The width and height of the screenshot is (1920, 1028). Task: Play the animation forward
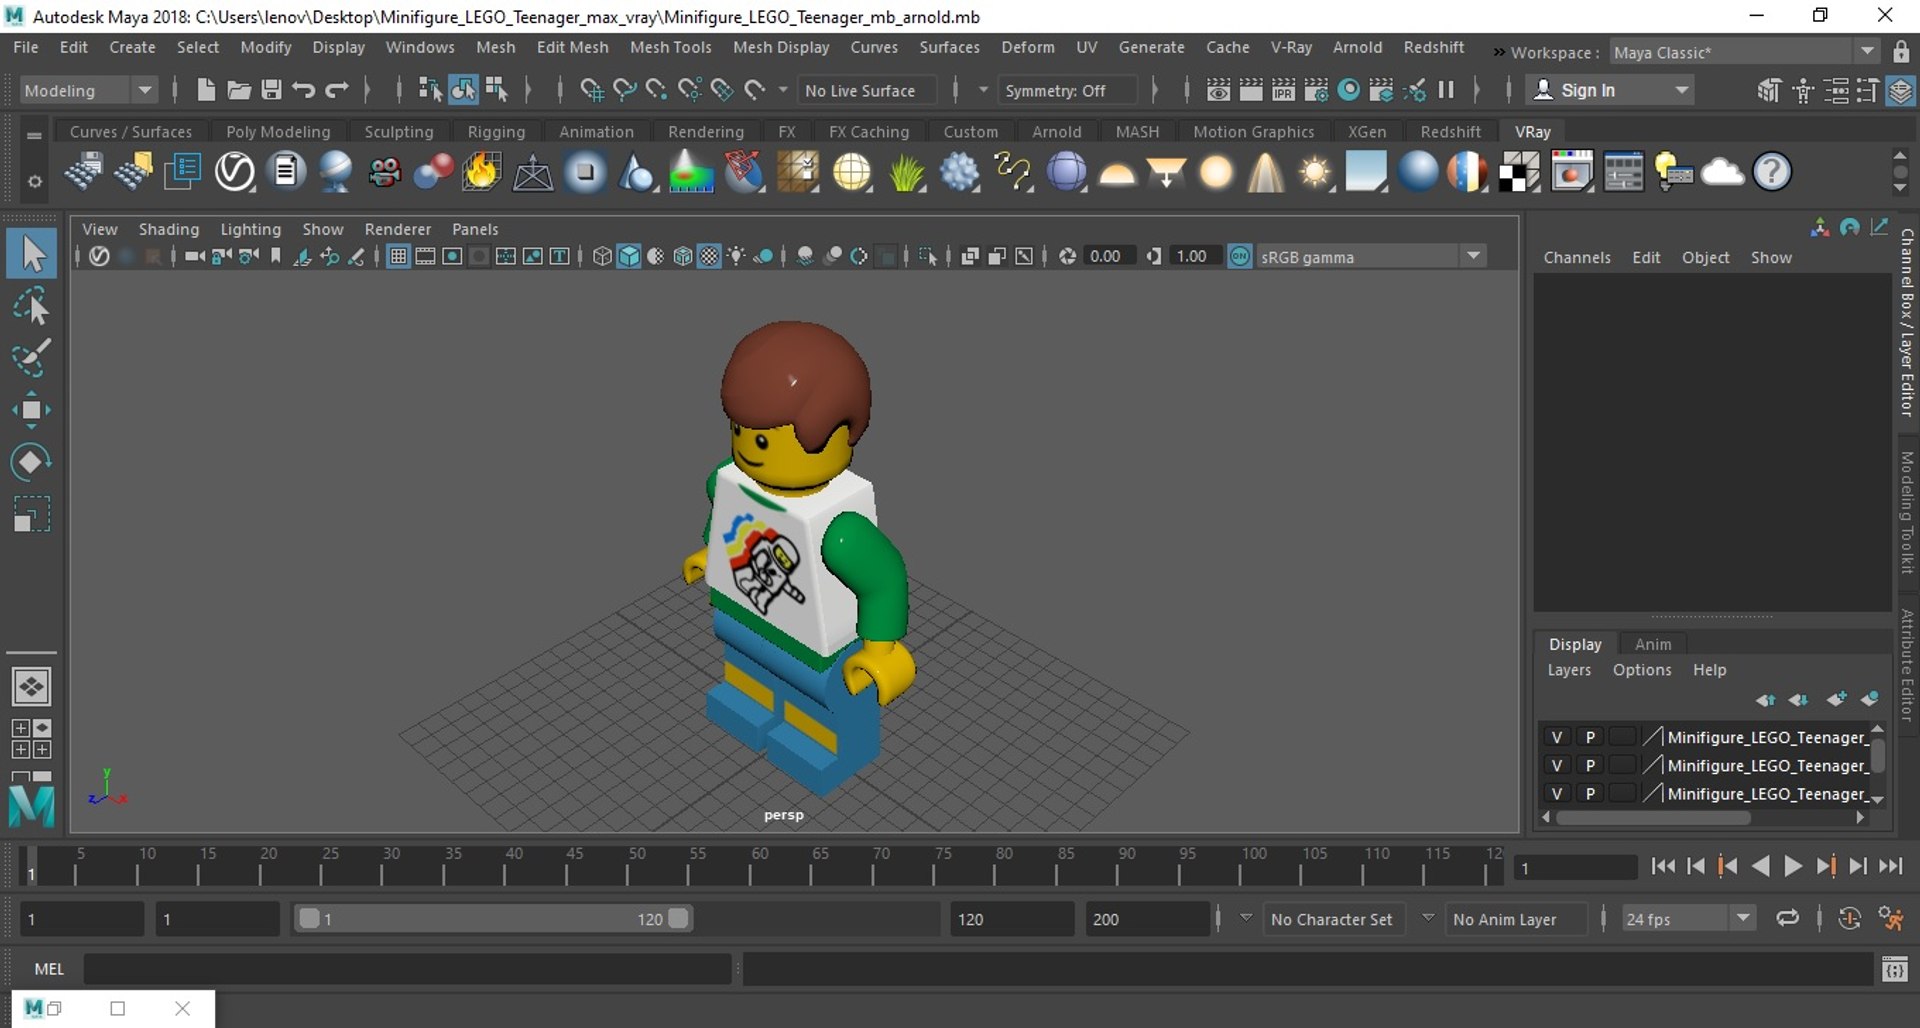pyautogui.click(x=1793, y=867)
